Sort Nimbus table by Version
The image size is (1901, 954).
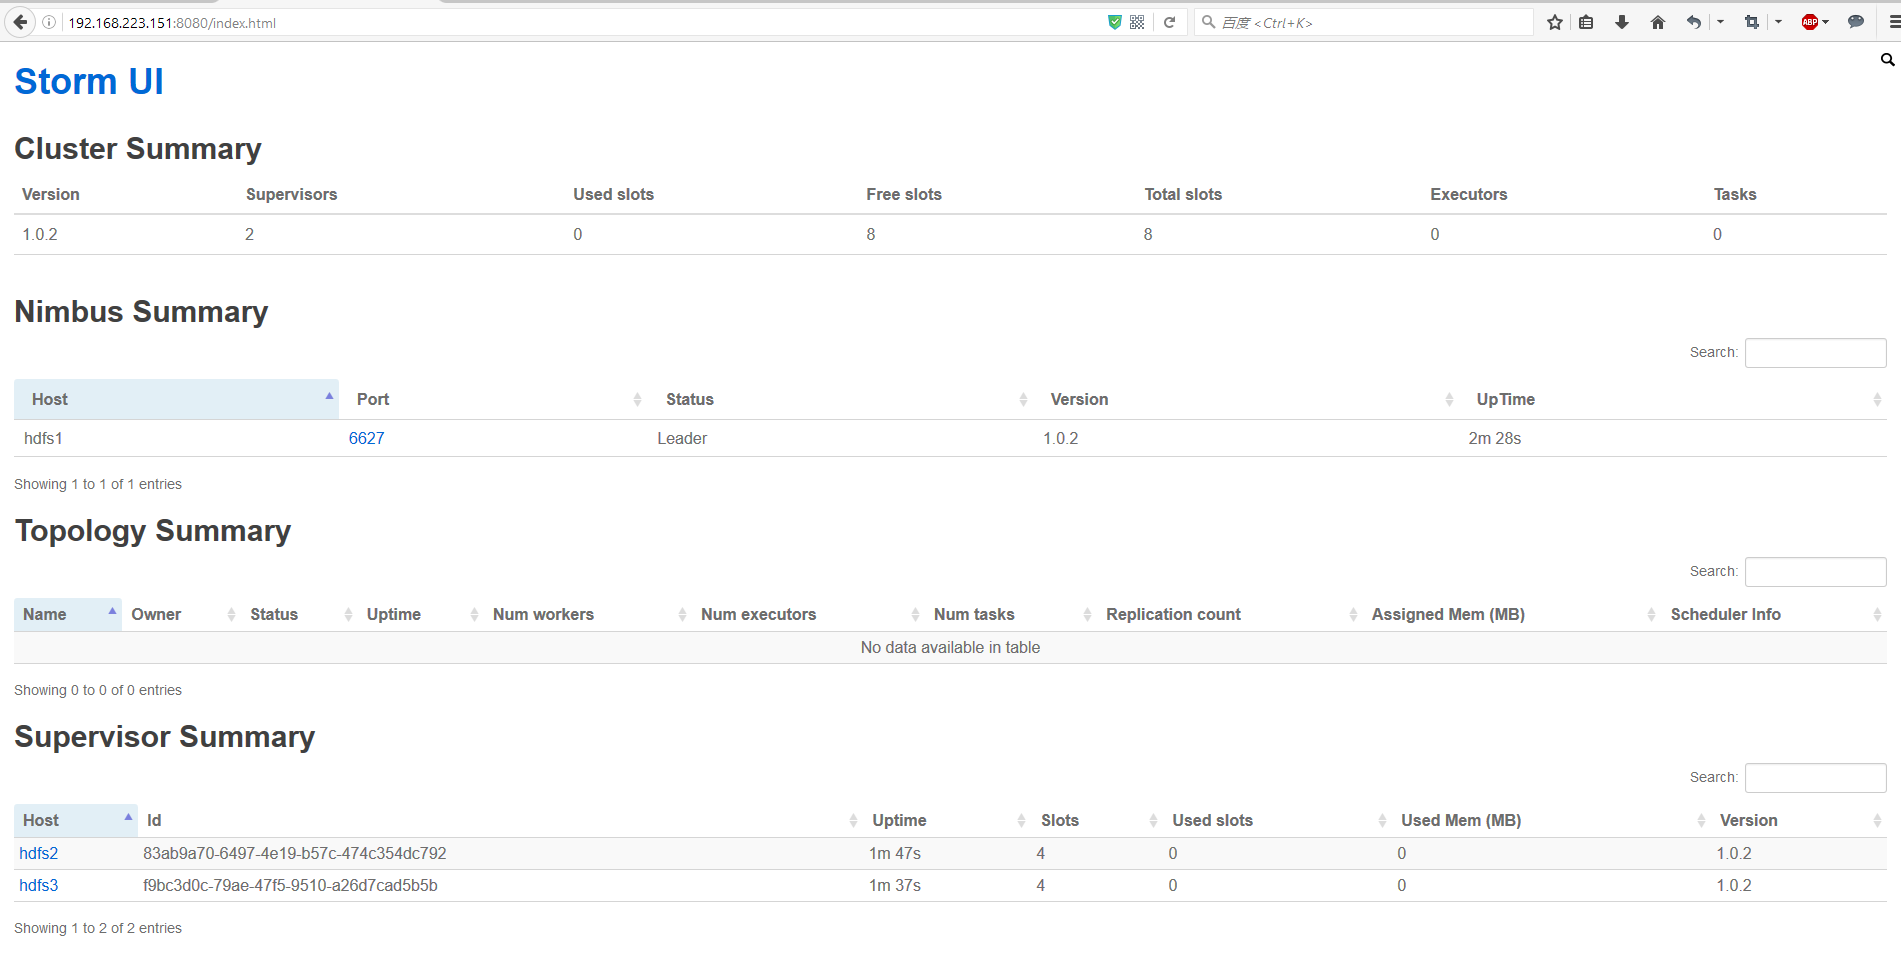1247,399
